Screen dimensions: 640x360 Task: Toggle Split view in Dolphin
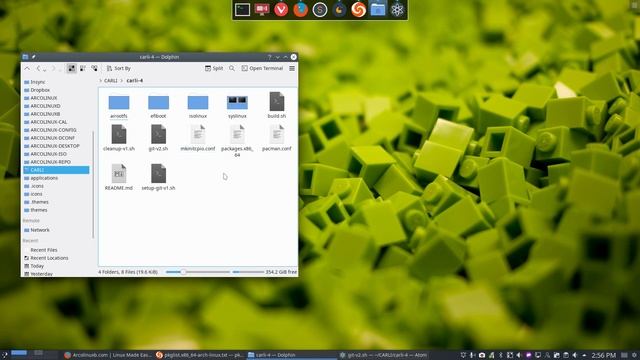point(214,69)
